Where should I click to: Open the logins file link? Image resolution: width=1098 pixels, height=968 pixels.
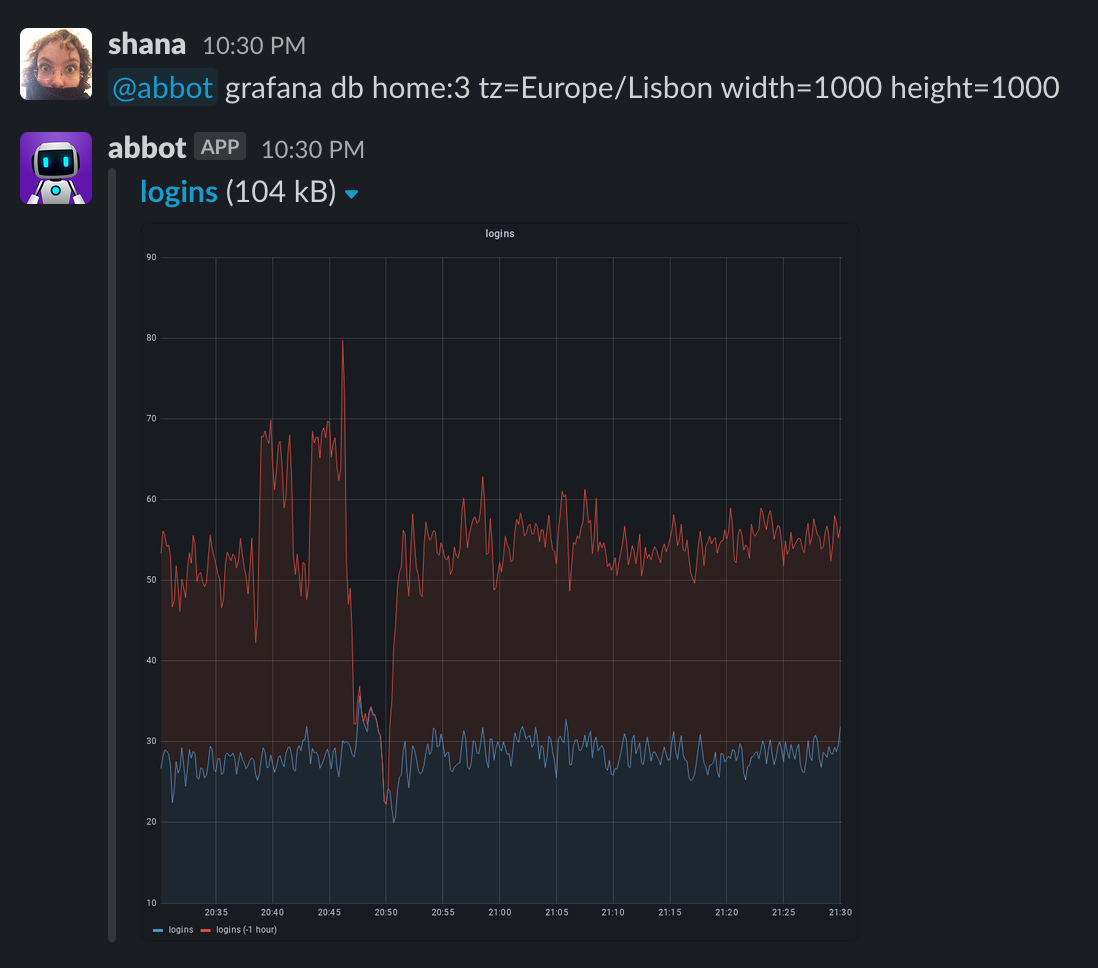point(180,190)
